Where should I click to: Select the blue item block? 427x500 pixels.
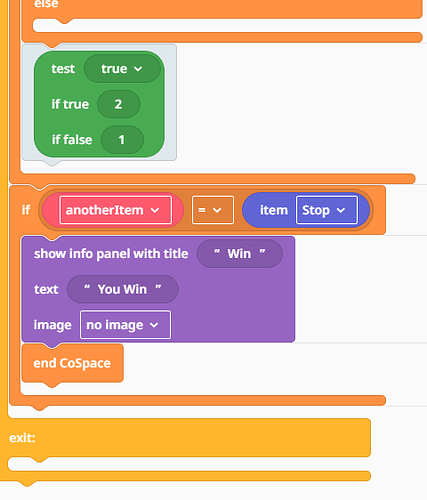point(306,210)
